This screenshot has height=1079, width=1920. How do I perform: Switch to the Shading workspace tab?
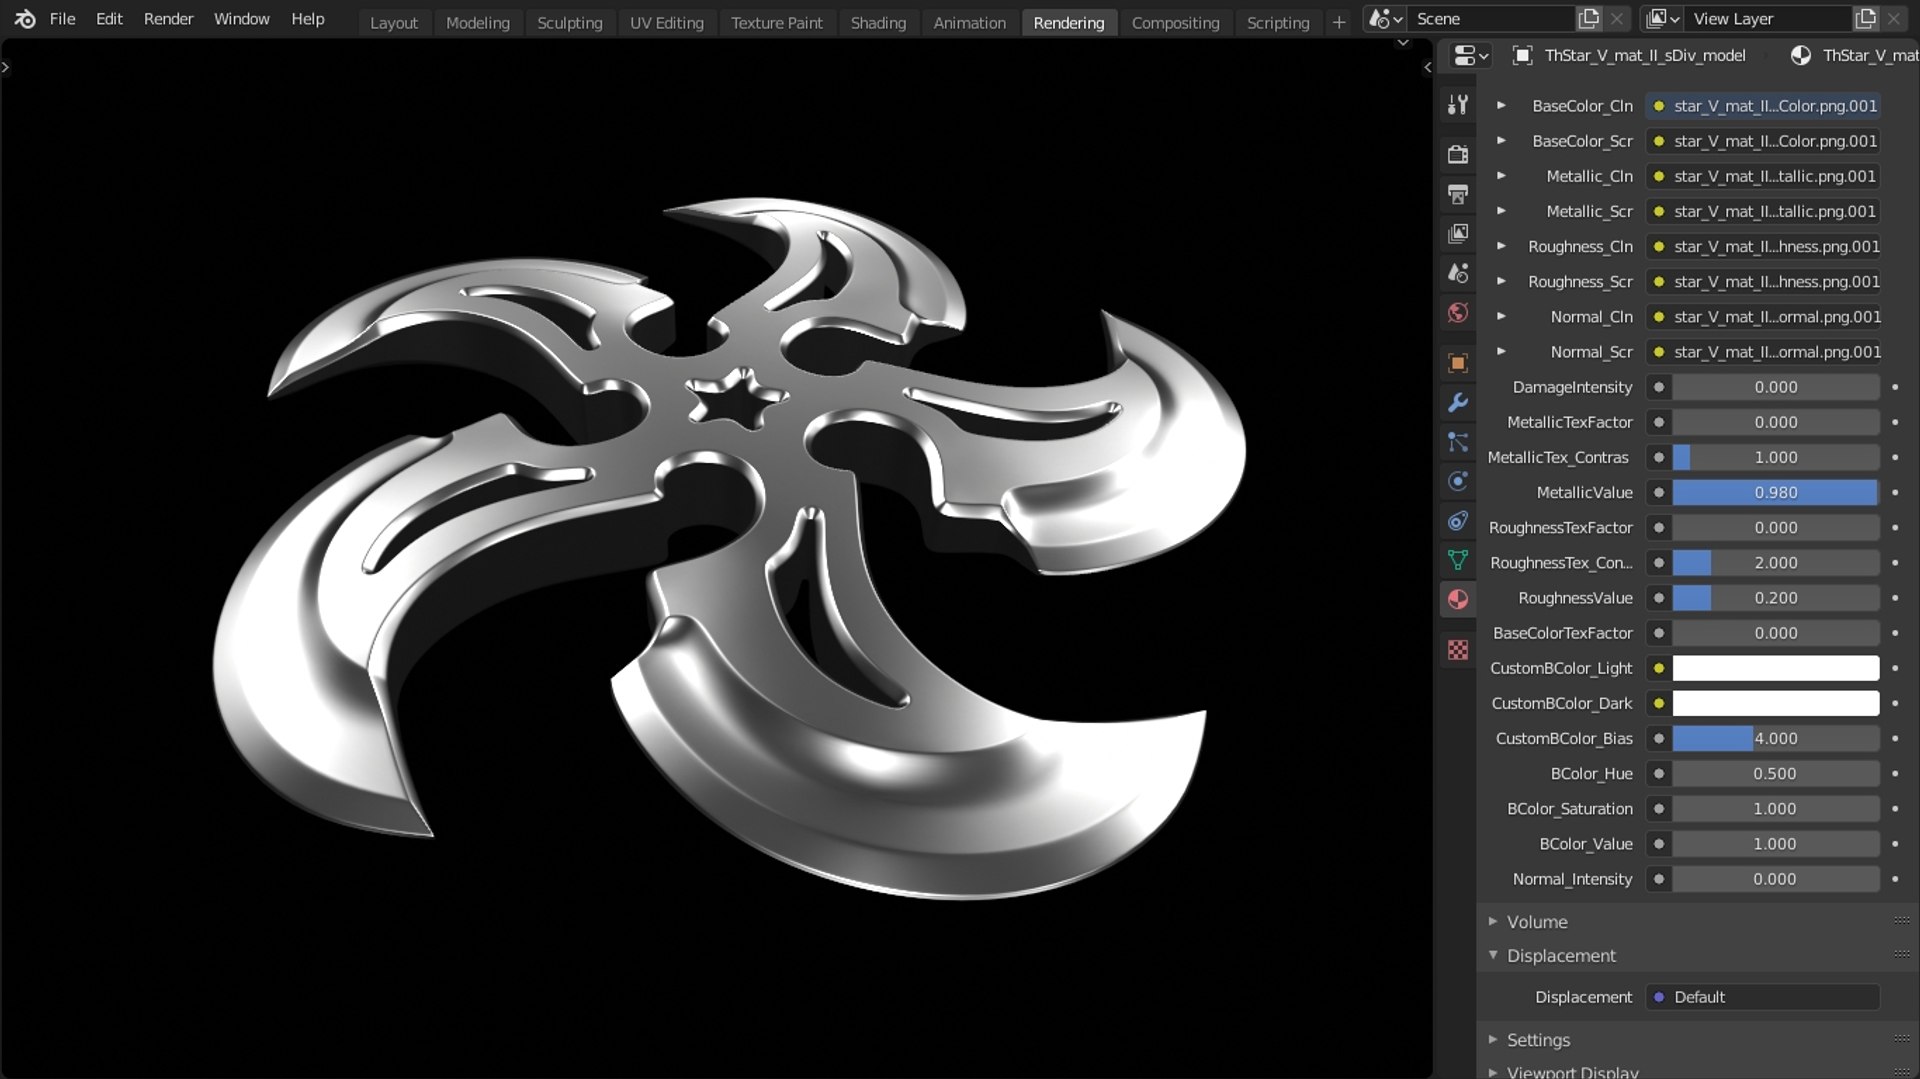click(878, 22)
